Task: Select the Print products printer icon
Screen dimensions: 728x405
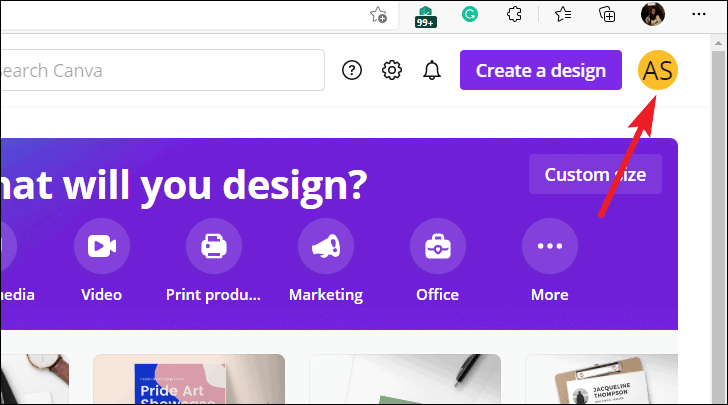Action: (214, 246)
